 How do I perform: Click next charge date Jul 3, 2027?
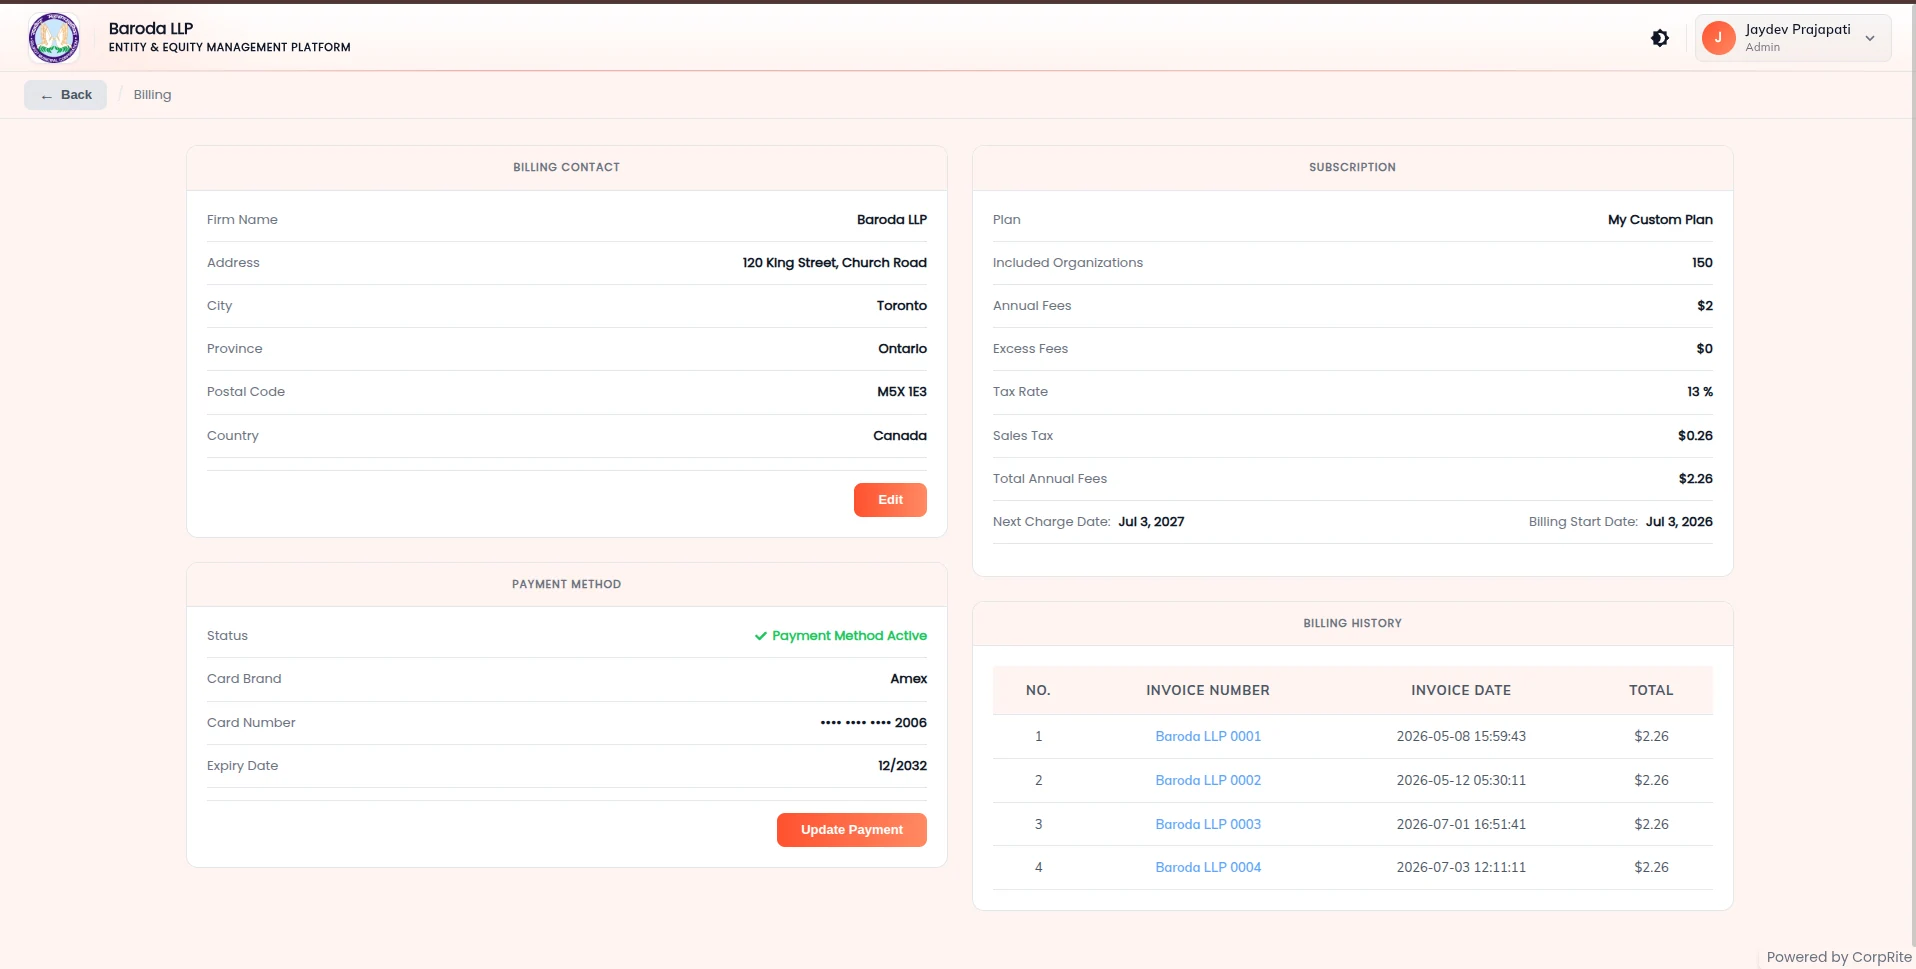pos(1151,522)
